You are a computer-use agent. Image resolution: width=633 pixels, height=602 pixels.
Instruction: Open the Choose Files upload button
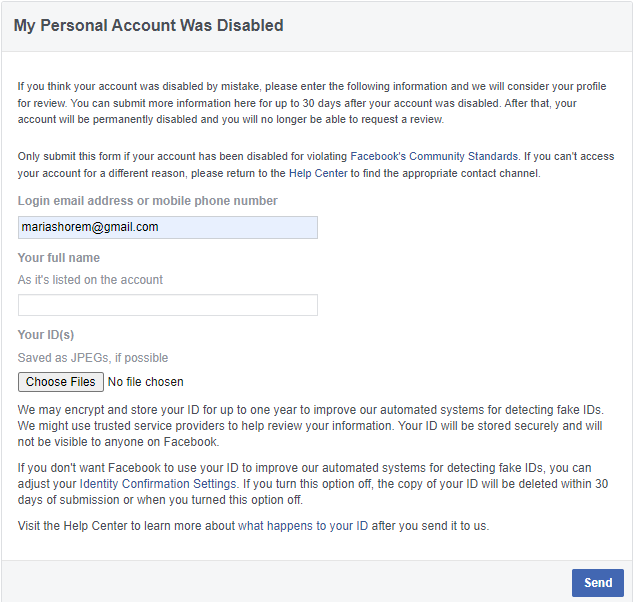click(61, 382)
